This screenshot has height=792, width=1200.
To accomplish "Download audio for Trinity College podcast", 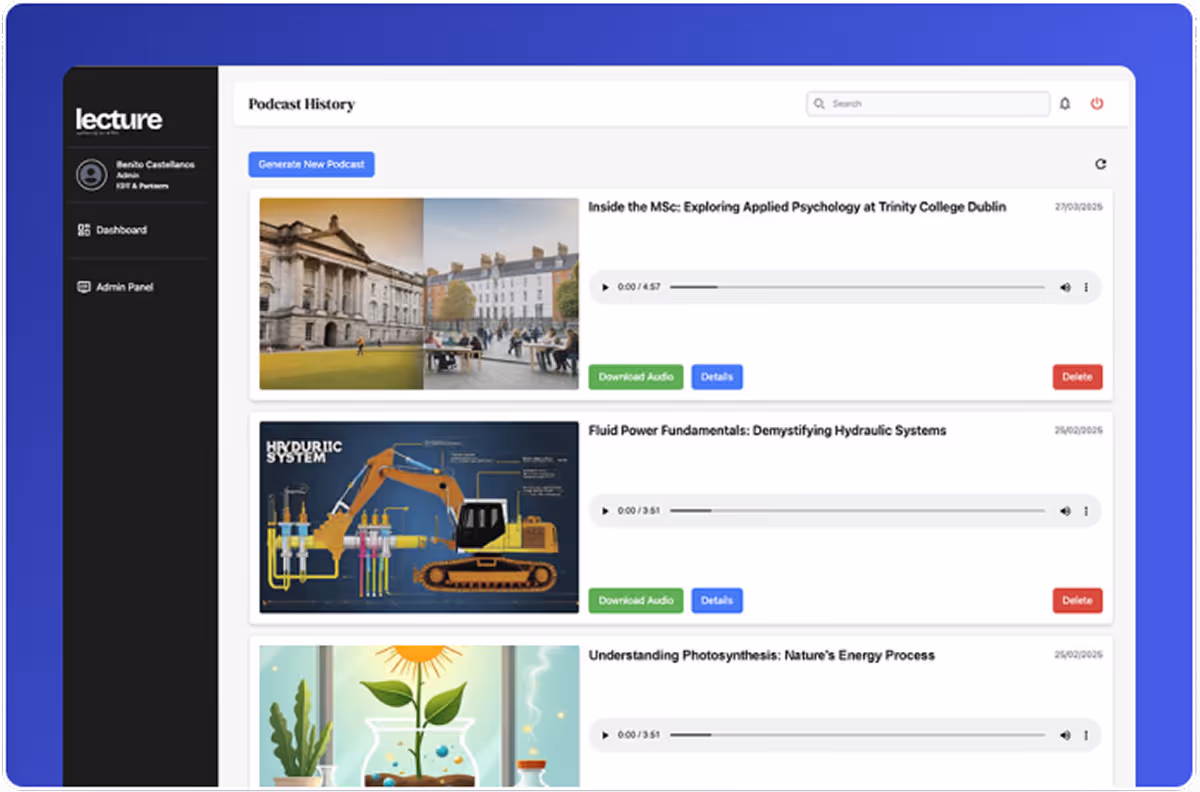I will tap(636, 377).
